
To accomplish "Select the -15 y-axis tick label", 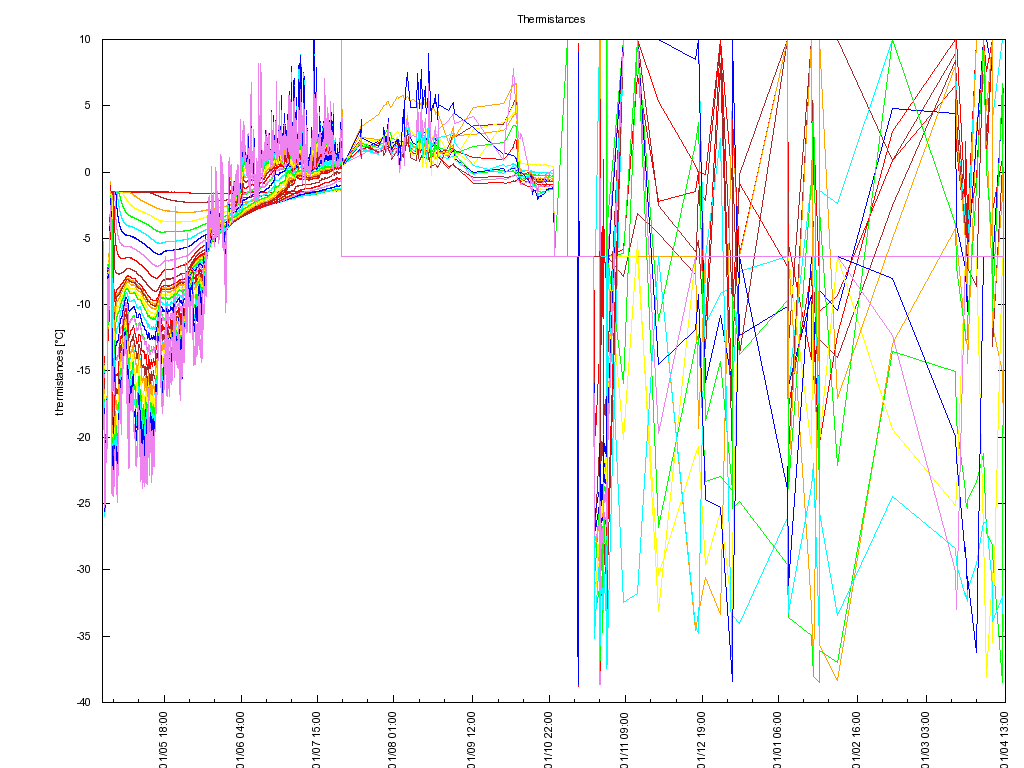I will point(83,371).
